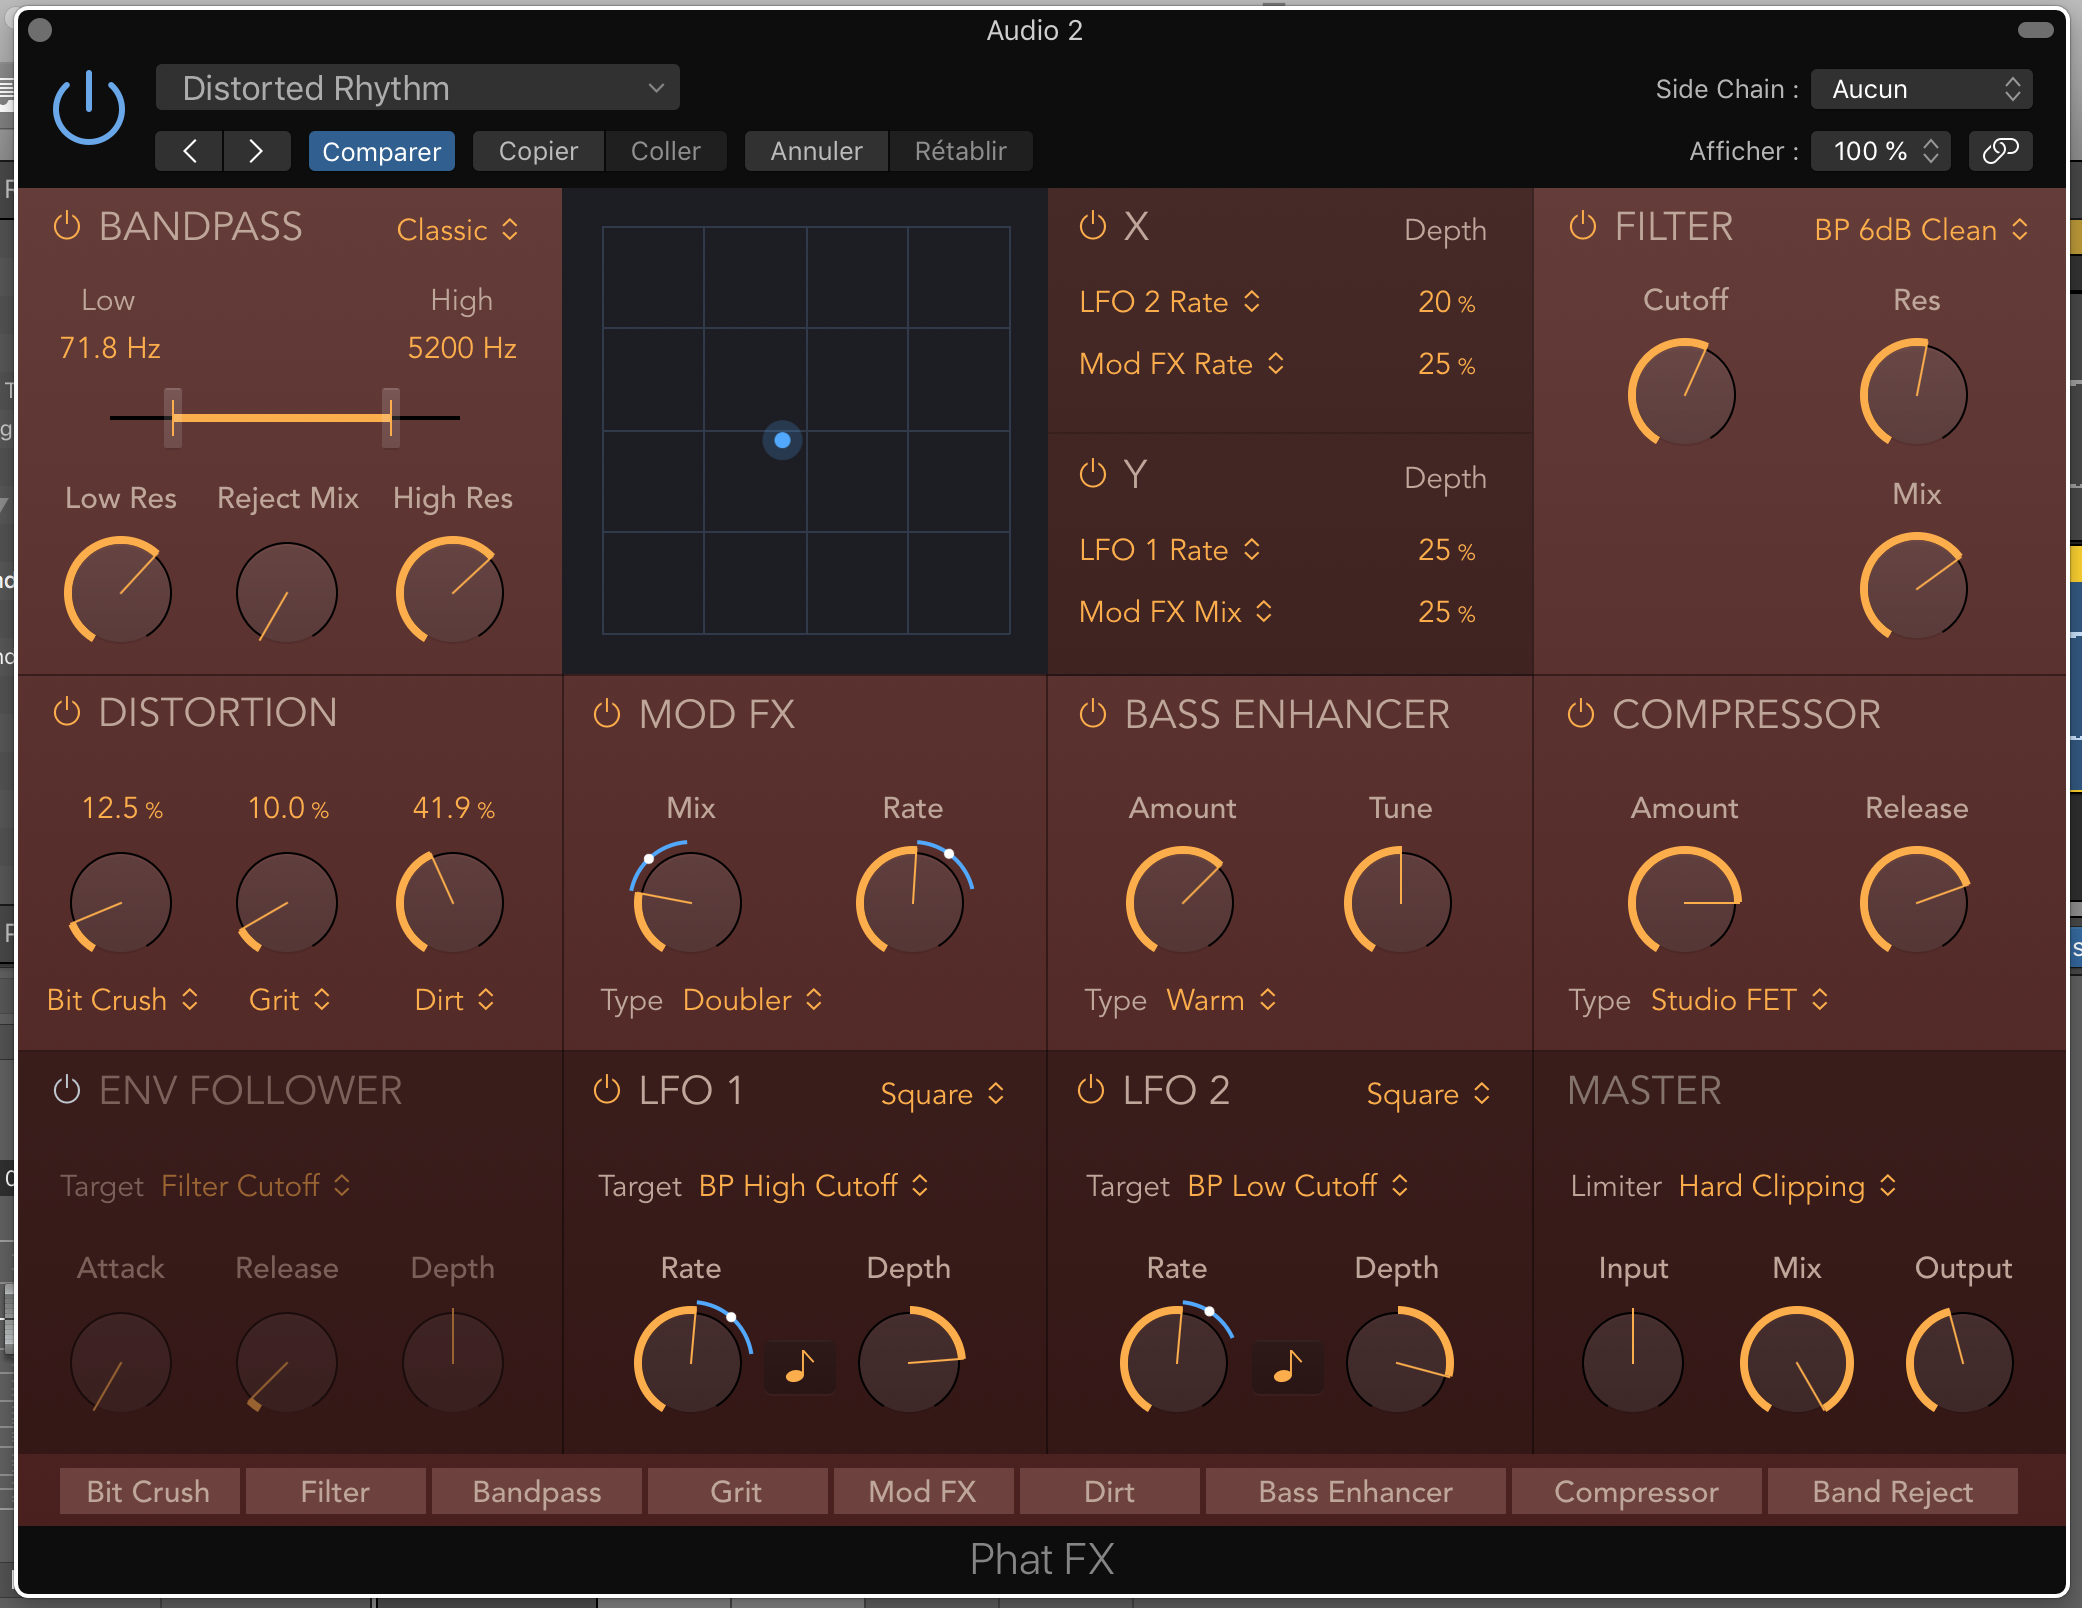2082x1608 pixels.
Task: Click the Master Mix knob
Action: click(1797, 1361)
